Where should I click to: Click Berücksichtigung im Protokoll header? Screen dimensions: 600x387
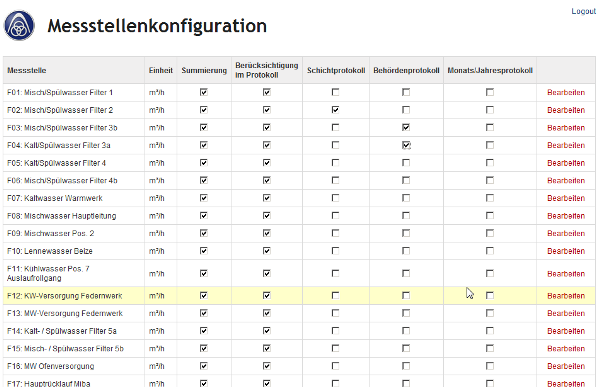(x=267, y=70)
